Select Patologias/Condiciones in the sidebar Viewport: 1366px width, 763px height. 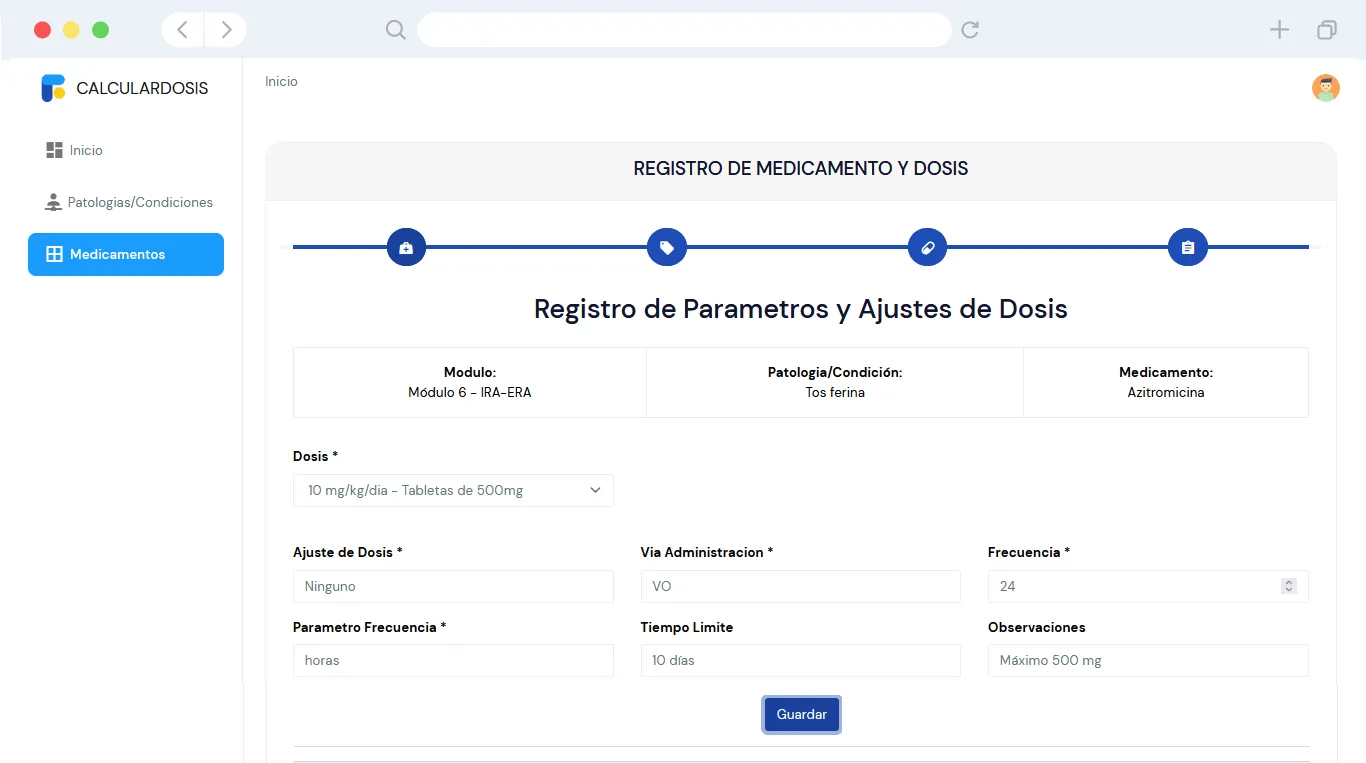click(x=140, y=202)
